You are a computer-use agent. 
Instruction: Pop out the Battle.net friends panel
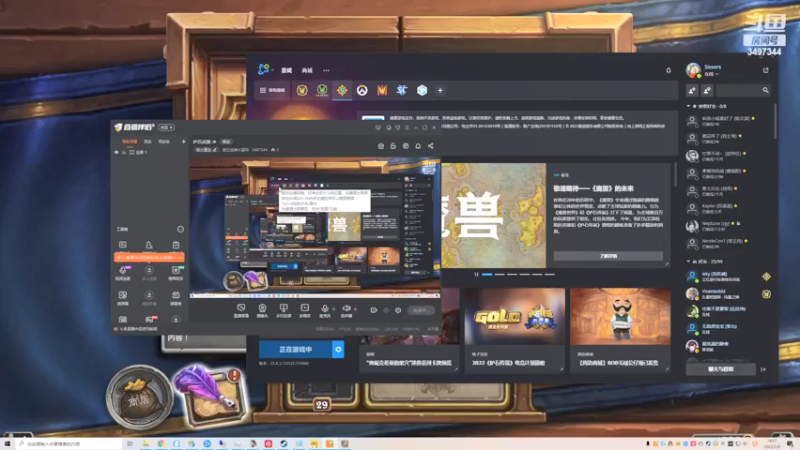click(x=766, y=70)
